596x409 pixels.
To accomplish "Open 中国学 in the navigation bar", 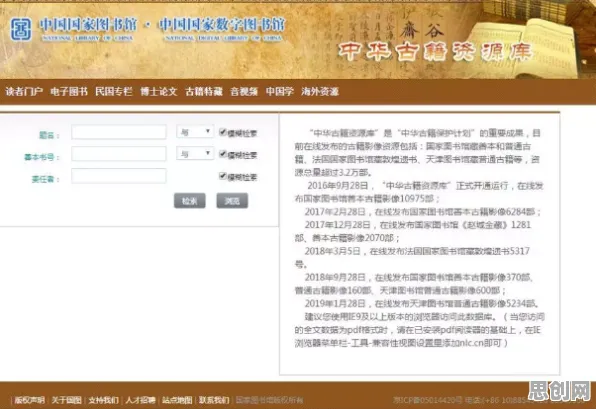I will point(280,92).
